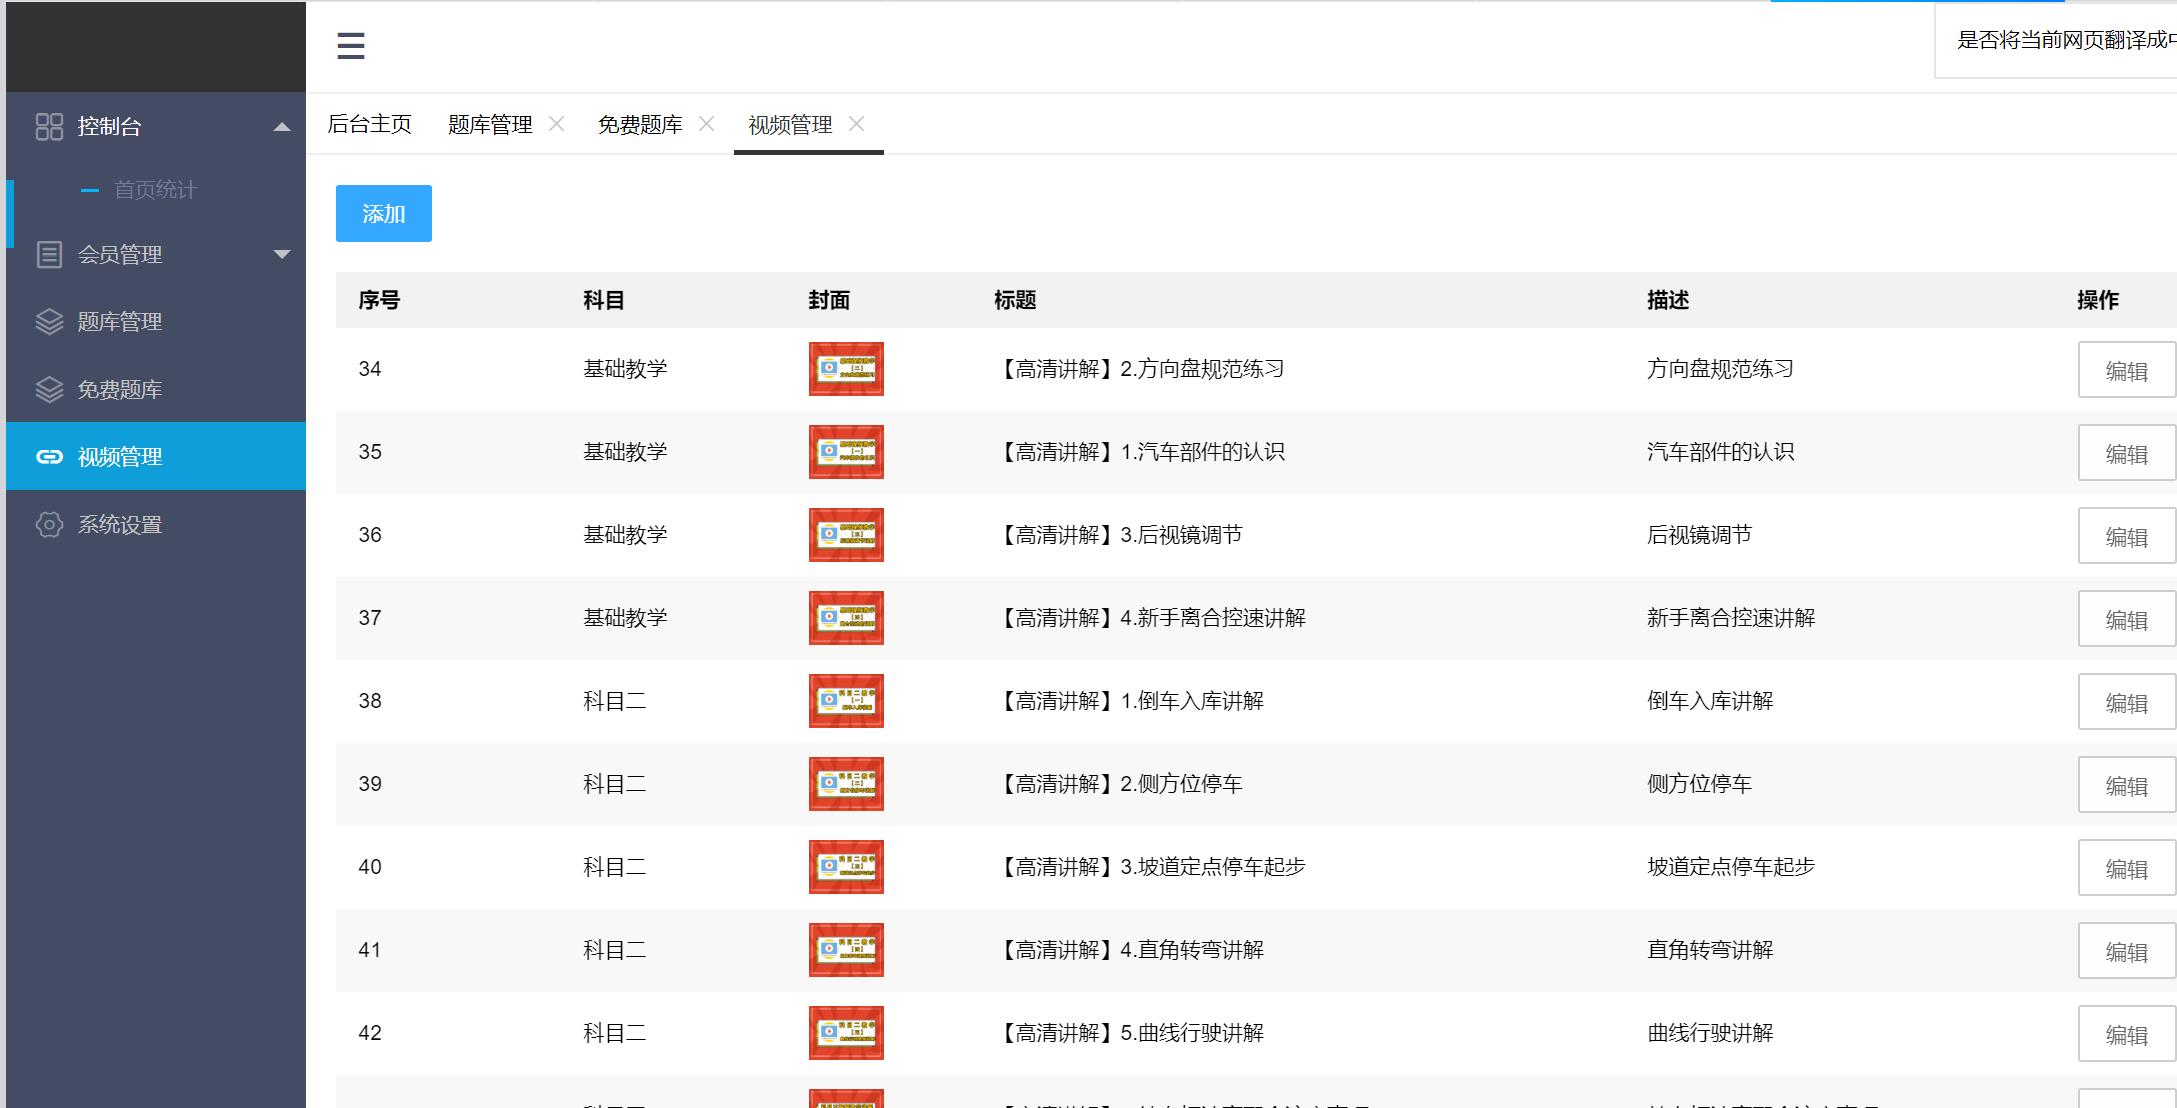Open cover thumbnail of row 36

[x=846, y=535]
